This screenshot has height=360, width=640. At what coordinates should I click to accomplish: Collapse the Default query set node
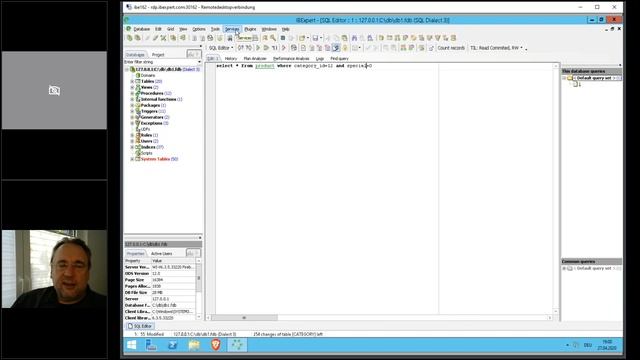point(564,78)
